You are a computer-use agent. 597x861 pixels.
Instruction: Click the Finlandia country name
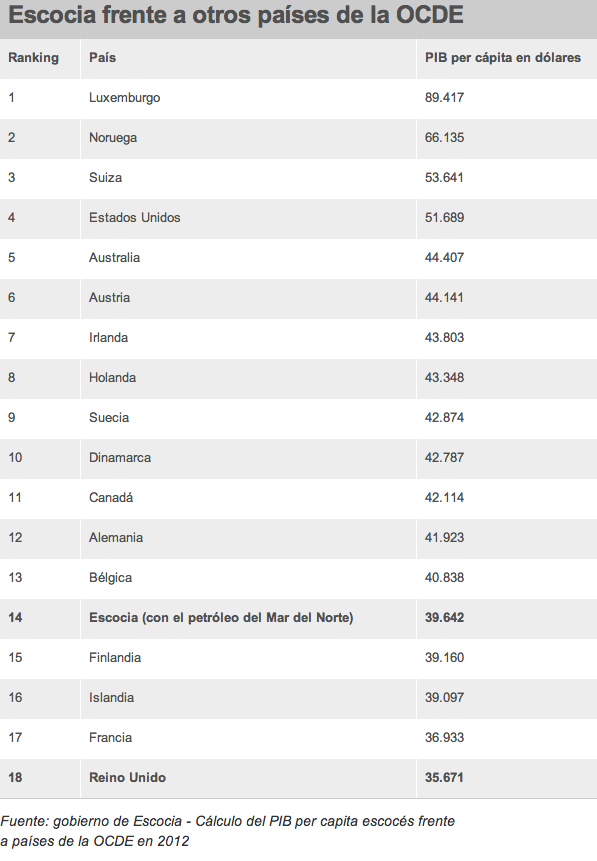[115, 657]
